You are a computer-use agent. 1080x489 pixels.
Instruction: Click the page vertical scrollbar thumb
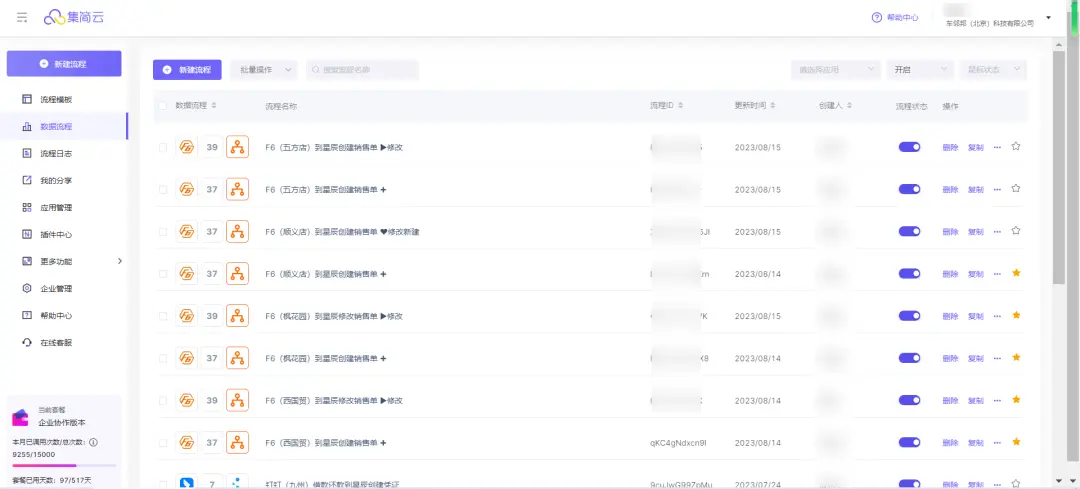tap(1059, 167)
